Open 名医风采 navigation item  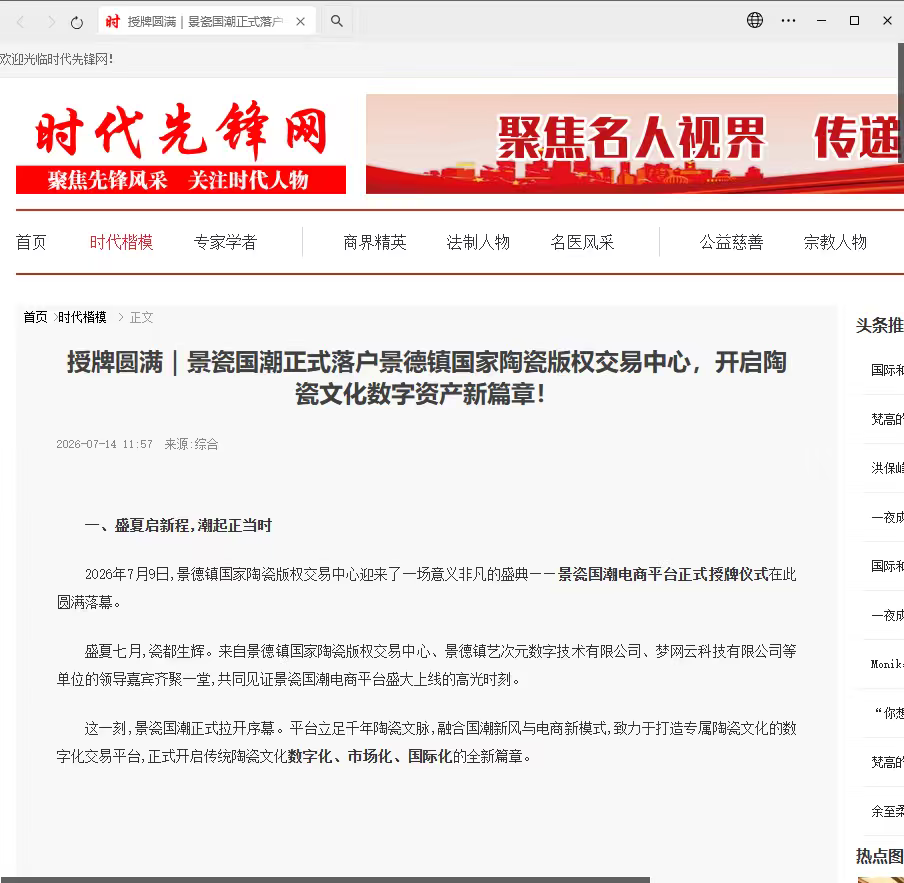pyautogui.click(x=582, y=242)
